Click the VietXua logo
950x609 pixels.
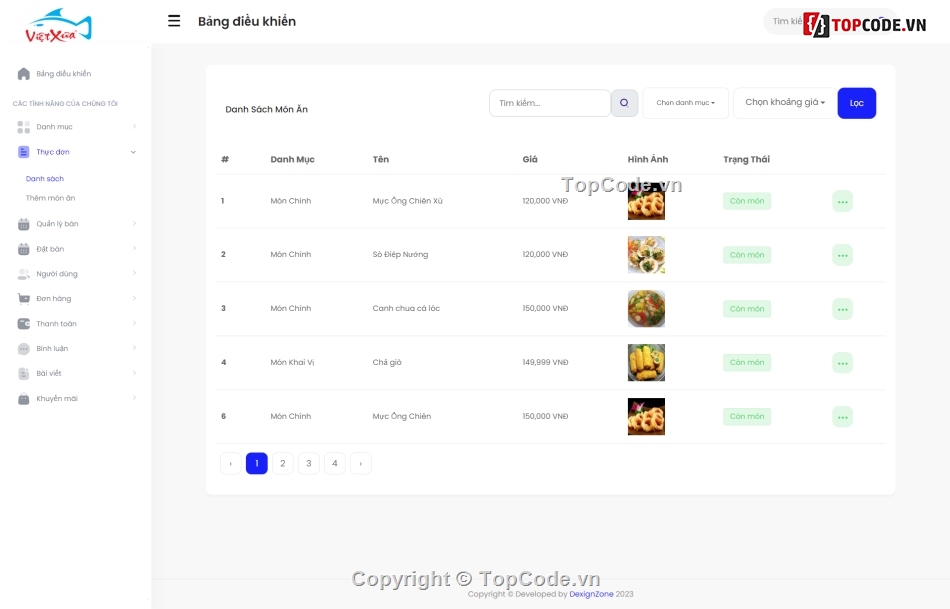coord(58,25)
